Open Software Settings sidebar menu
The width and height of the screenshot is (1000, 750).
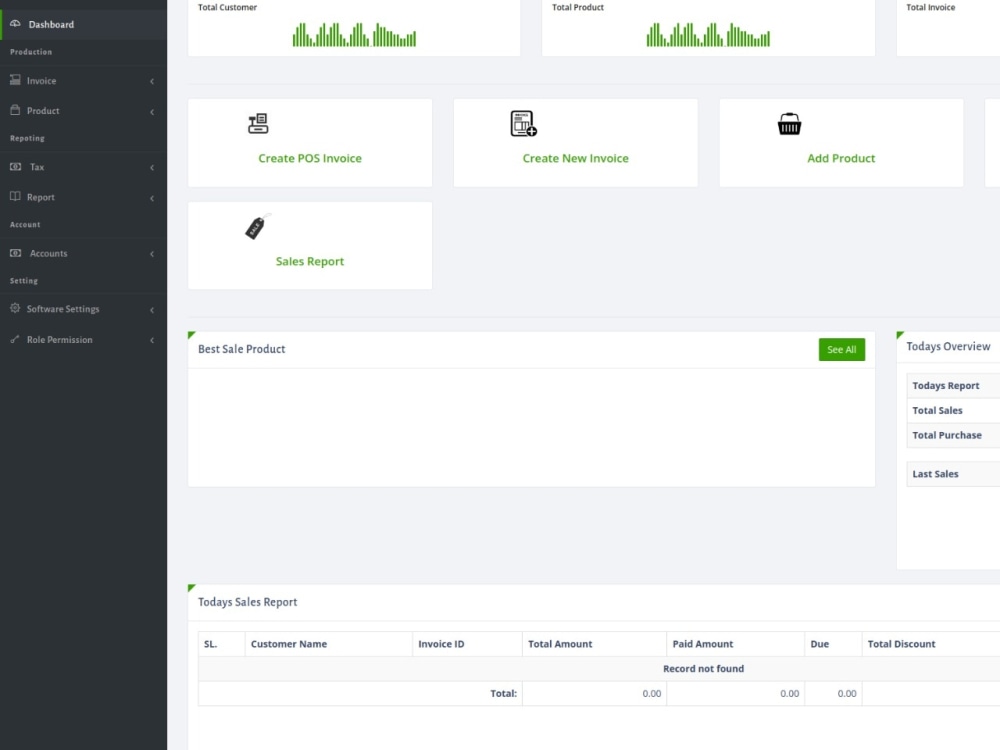pos(84,309)
